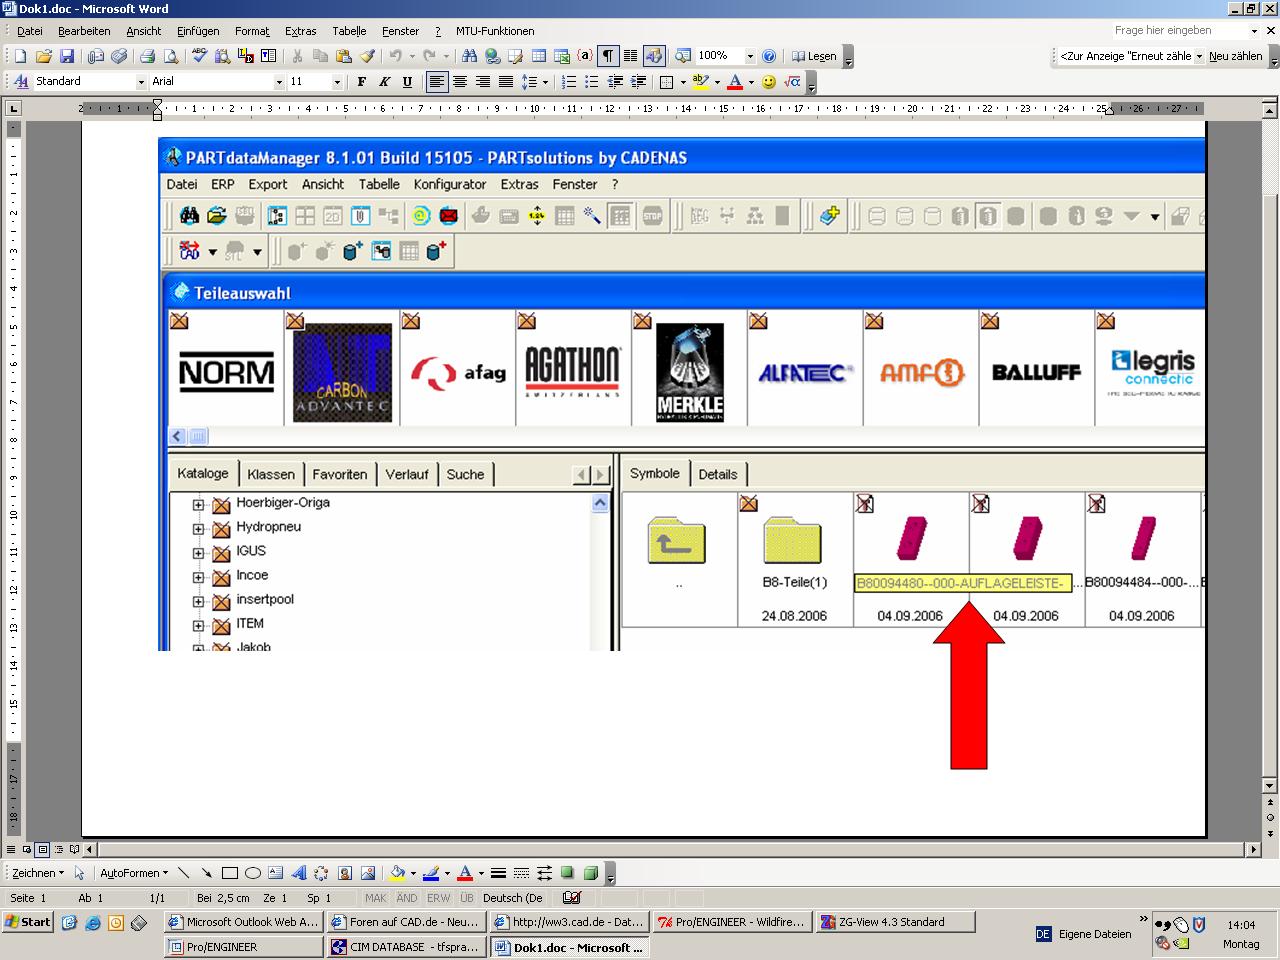Open the Format menu in Word
This screenshot has width=1280, height=960.
click(x=252, y=31)
